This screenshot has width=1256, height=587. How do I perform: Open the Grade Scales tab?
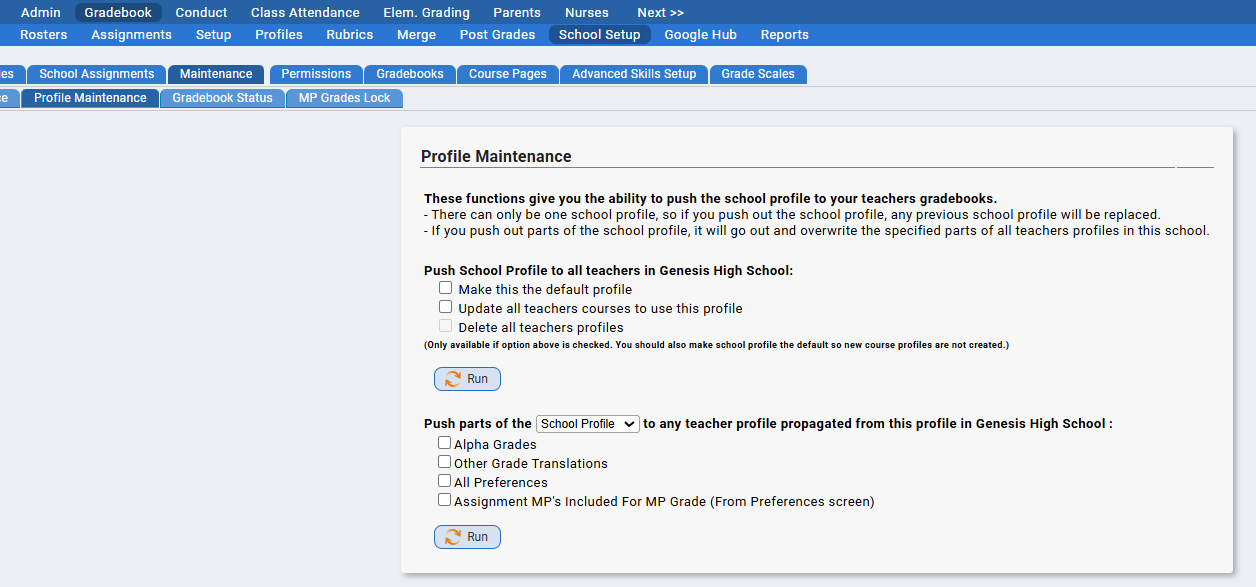click(x=758, y=74)
